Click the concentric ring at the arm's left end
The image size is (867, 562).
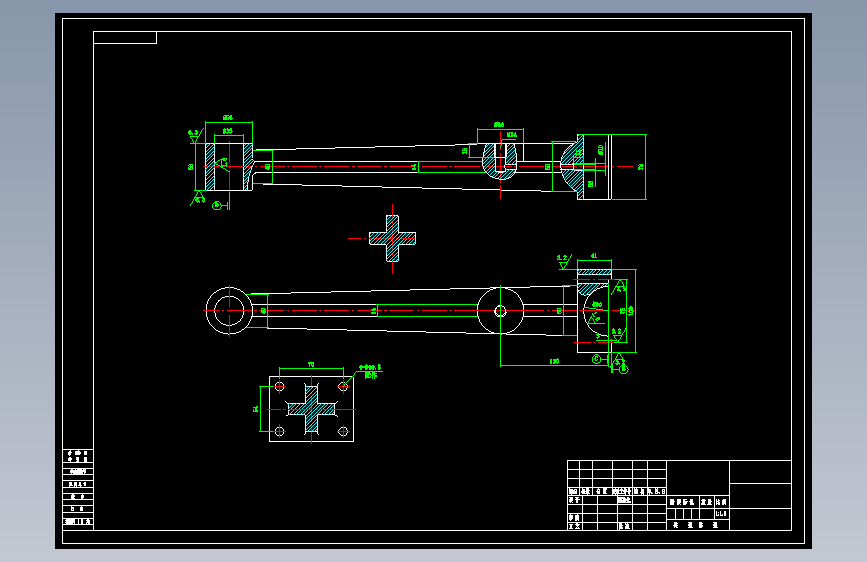[x=229, y=310]
